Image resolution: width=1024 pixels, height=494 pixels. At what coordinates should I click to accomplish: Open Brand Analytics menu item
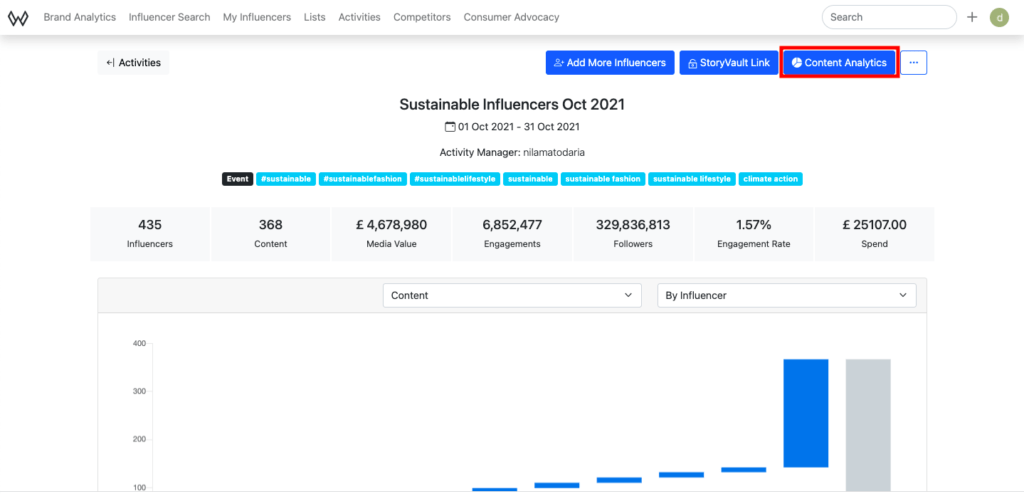[80, 18]
